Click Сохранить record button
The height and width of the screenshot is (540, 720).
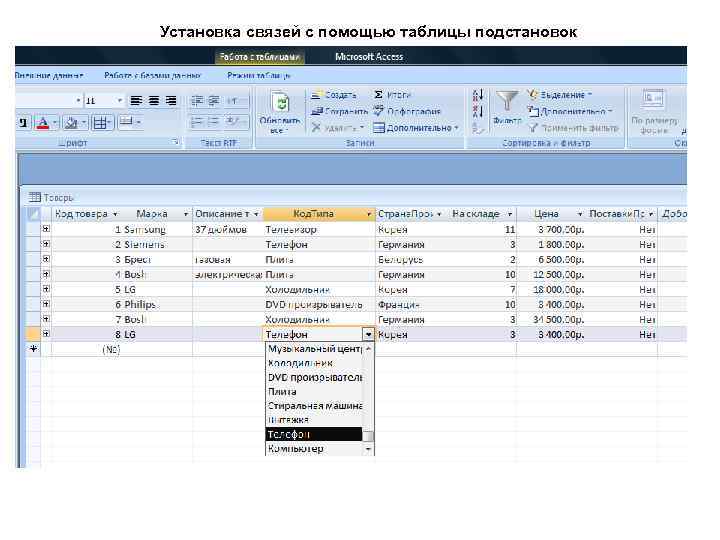339,111
